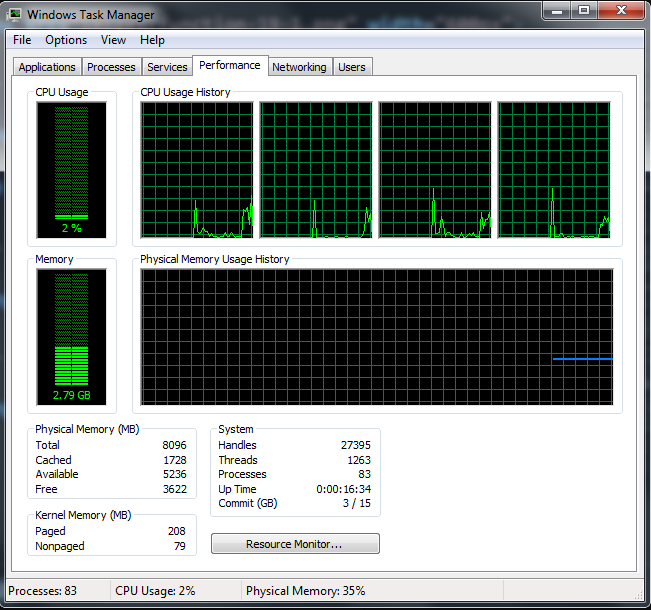
Task: Click the 'Physical Memory (MB)' group label
Action: click(87, 429)
